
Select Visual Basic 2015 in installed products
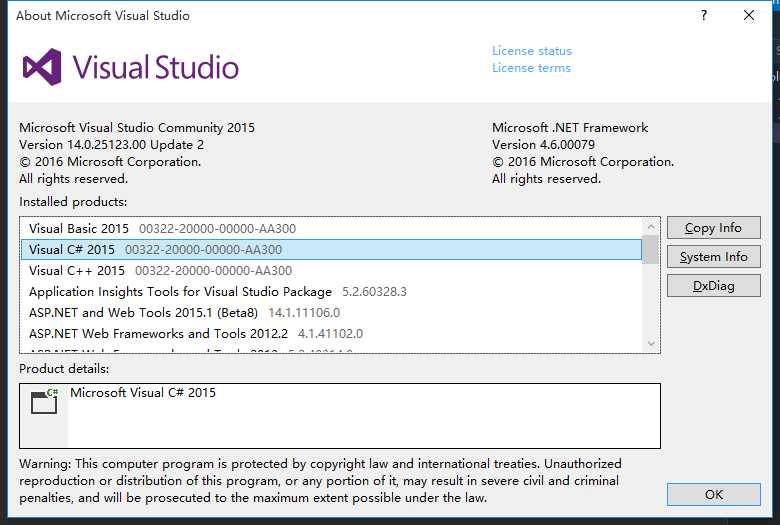(331, 228)
